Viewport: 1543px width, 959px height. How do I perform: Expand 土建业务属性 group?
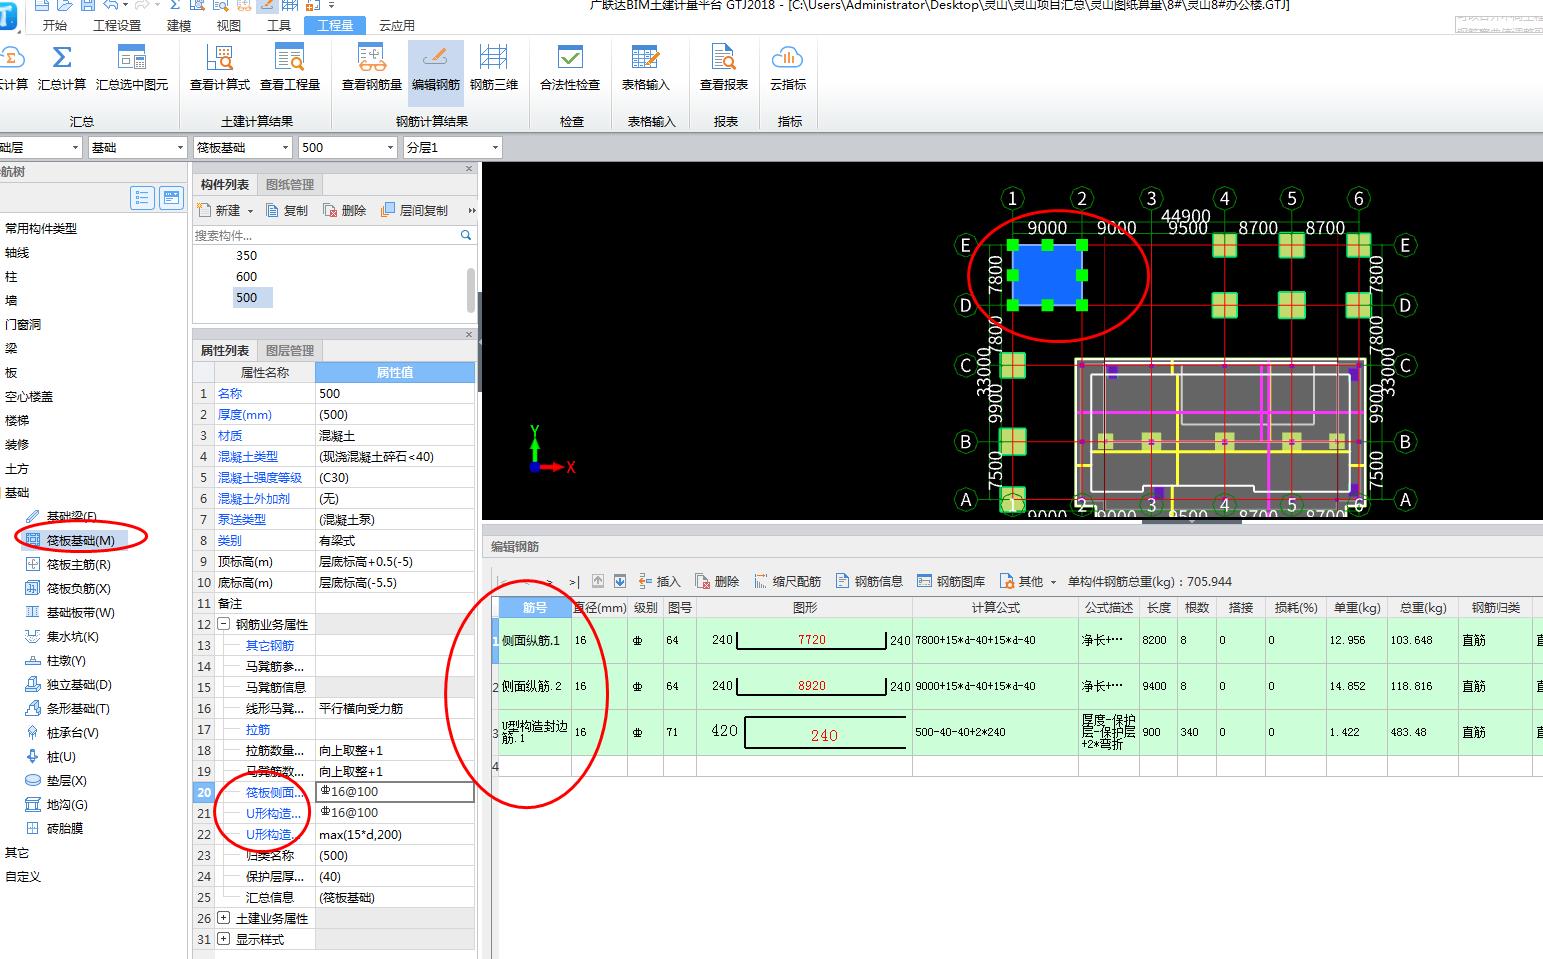point(223,918)
